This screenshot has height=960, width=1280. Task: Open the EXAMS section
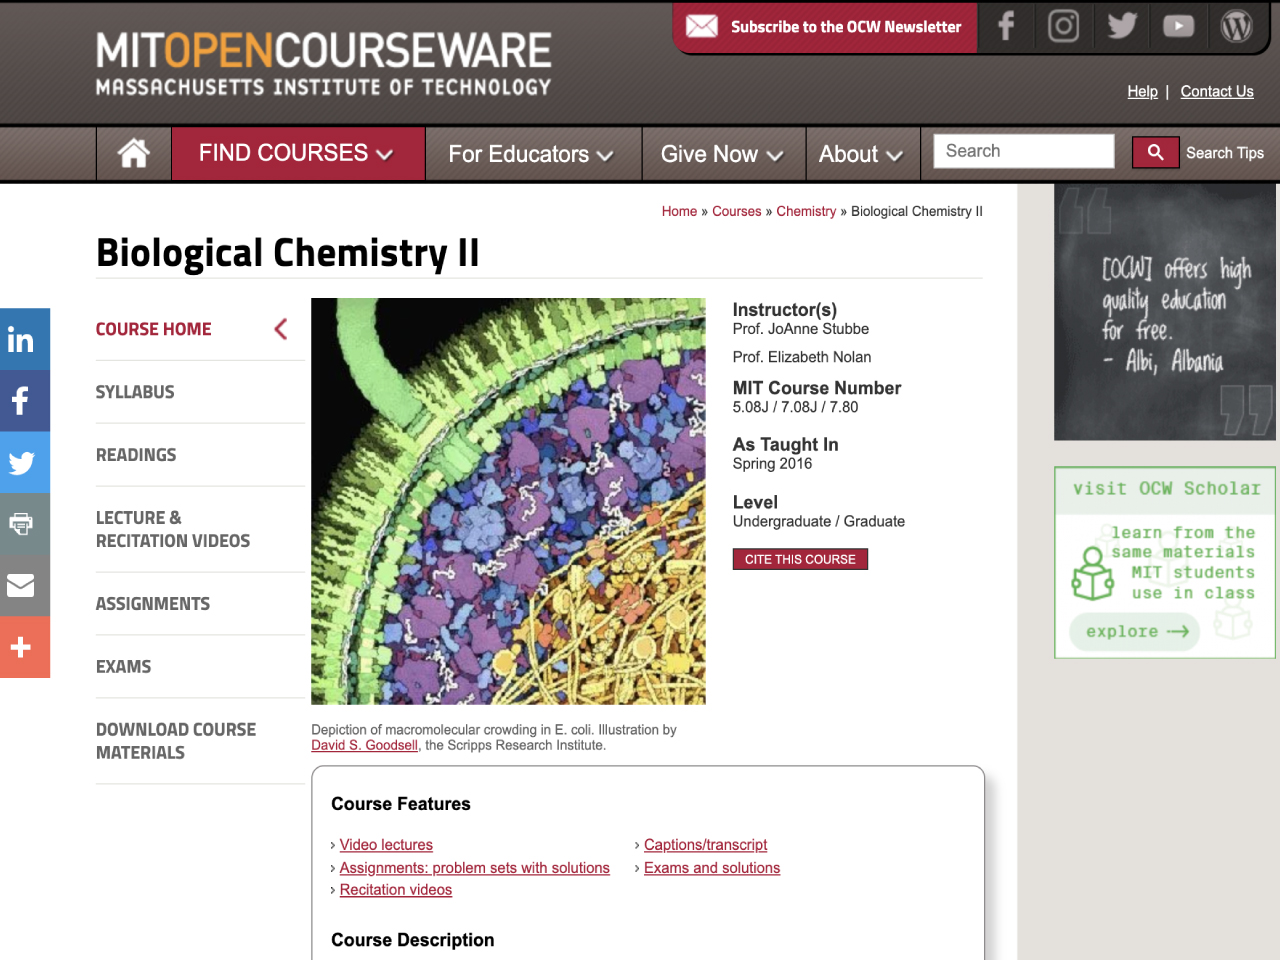(124, 667)
